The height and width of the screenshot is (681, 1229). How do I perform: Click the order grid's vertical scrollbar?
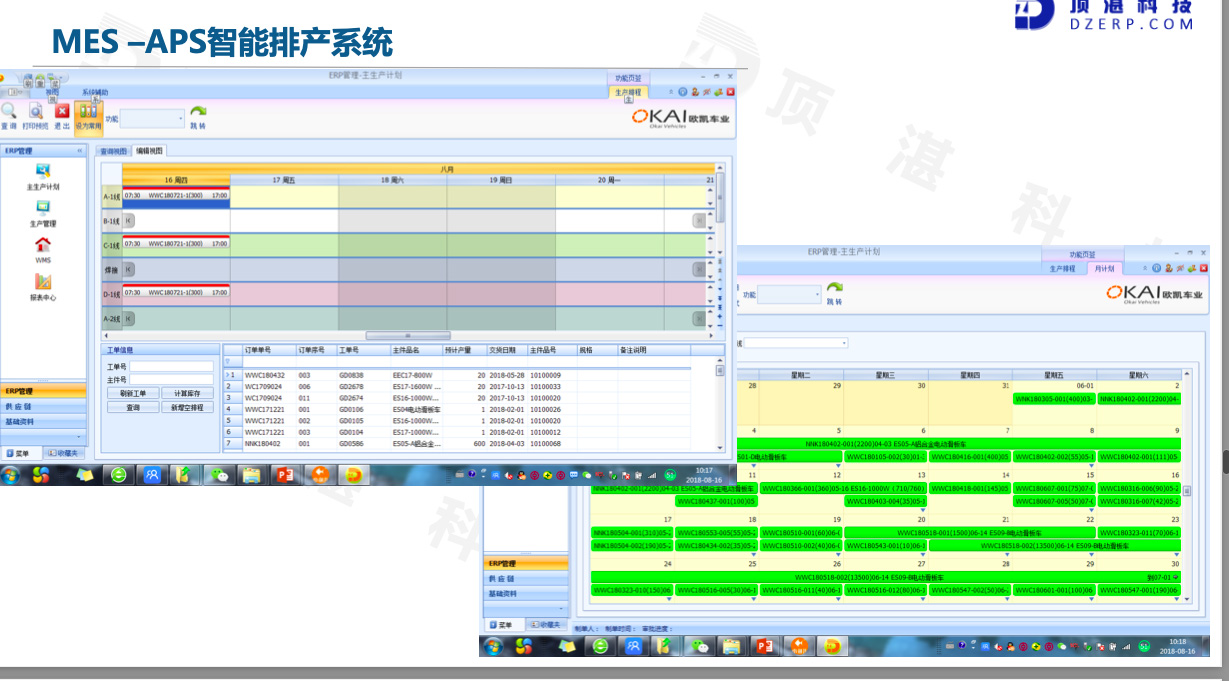click(x=720, y=370)
